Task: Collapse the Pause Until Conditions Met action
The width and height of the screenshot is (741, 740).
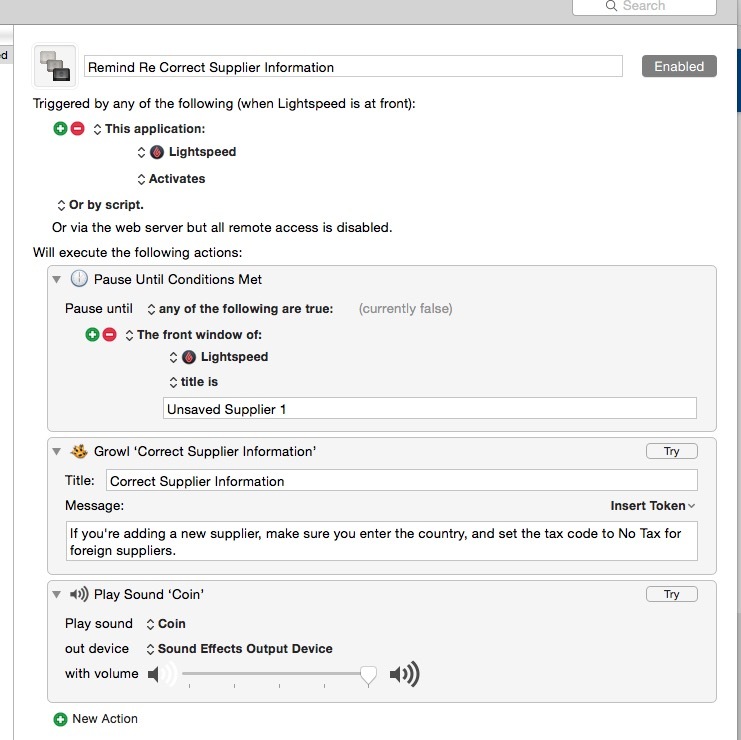Action: point(57,279)
